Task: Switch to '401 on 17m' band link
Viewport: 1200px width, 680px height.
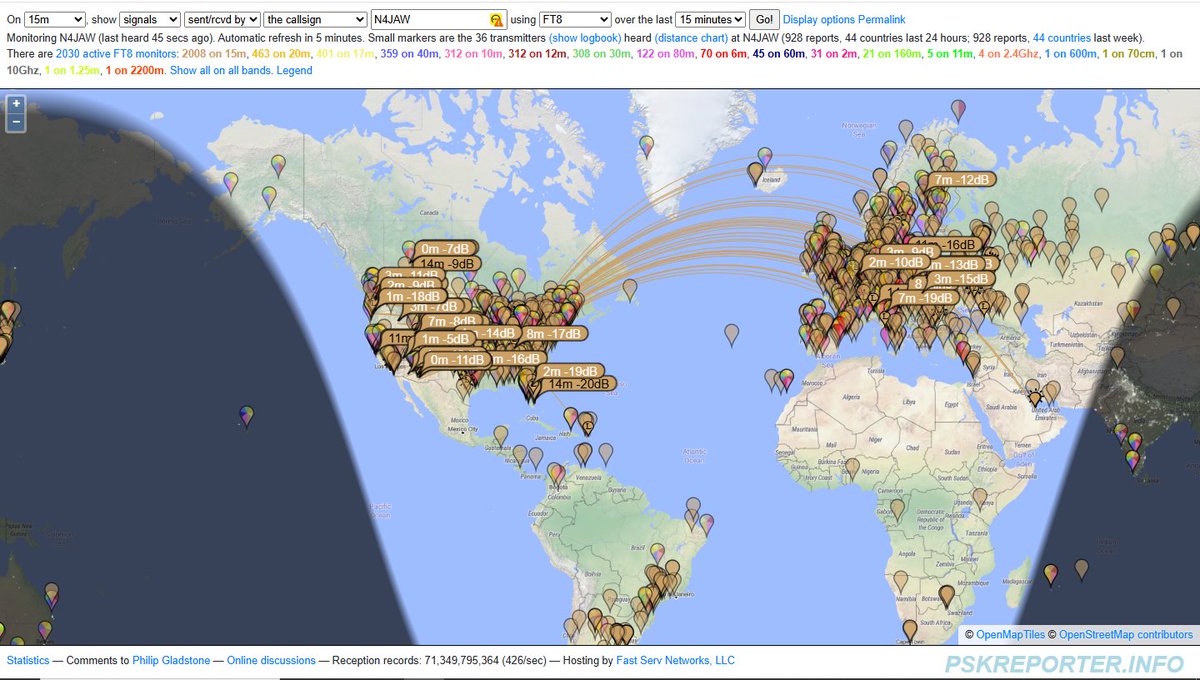Action: coord(345,54)
